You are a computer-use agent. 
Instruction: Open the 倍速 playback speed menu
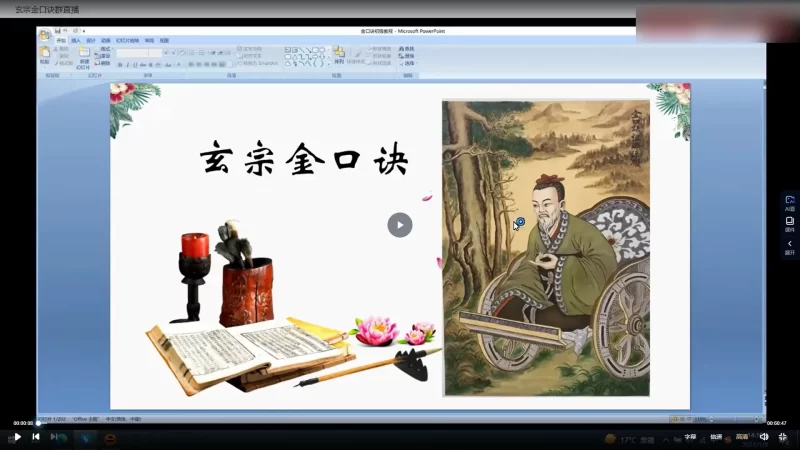(716, 437)
